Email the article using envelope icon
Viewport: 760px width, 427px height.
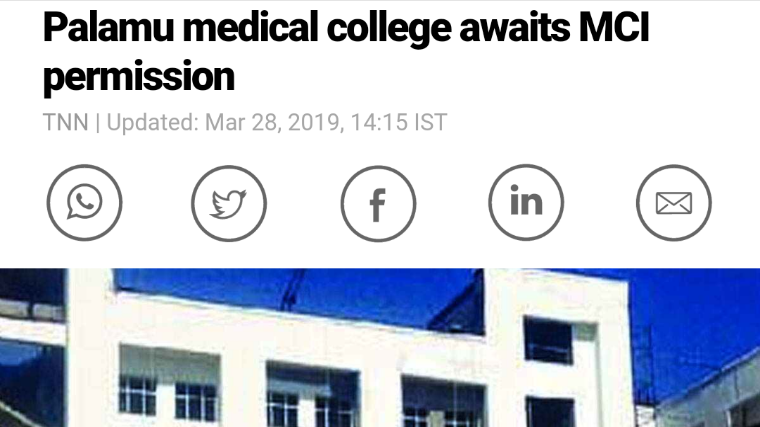click(x=674, y=203)
